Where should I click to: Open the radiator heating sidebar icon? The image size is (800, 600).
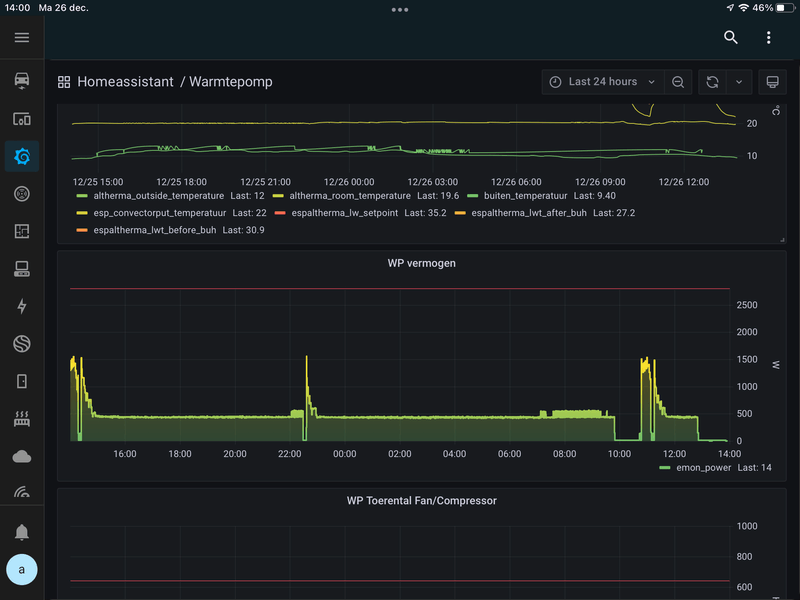tap(22, 420)
